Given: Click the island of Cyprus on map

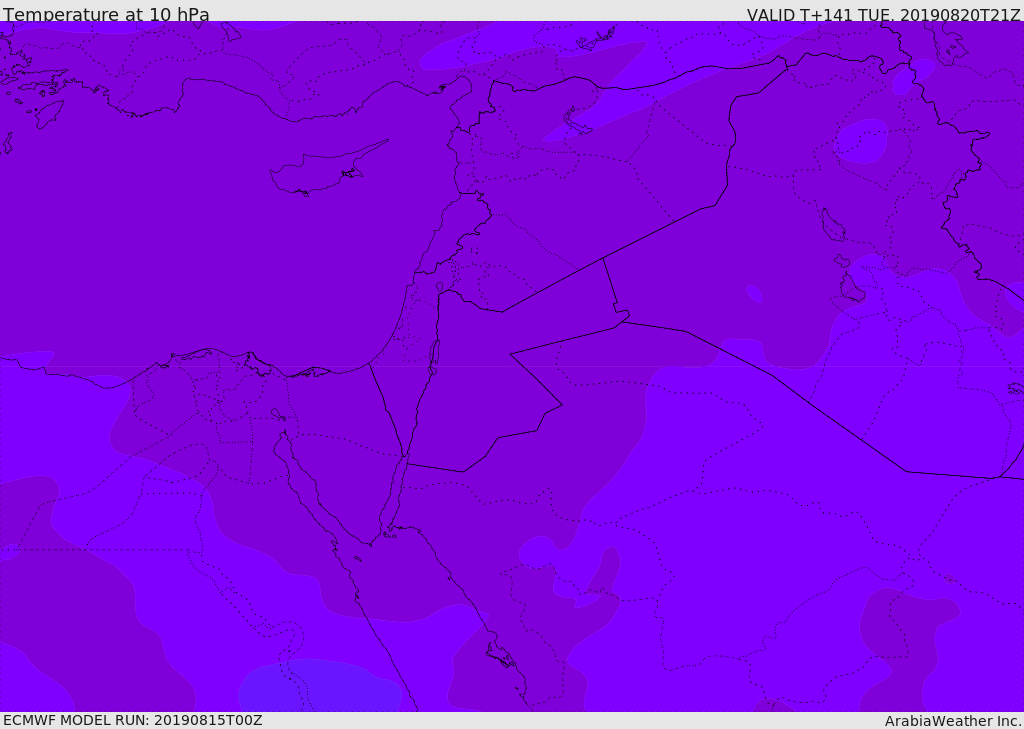Looking at the screenshot, I should click(x=329, y=168).
